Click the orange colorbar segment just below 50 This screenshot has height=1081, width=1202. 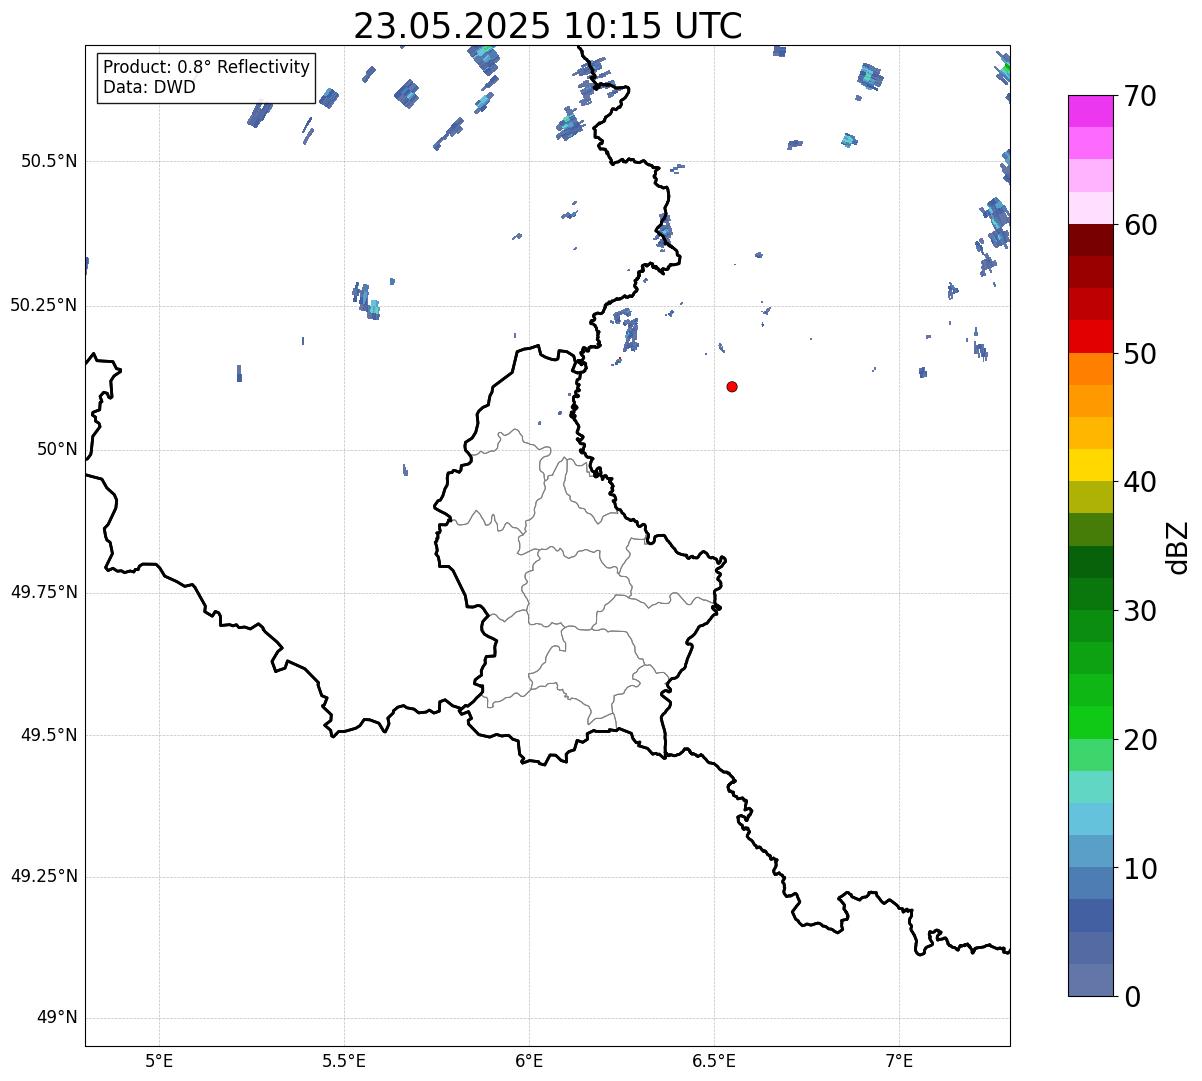pos(1090,369)
